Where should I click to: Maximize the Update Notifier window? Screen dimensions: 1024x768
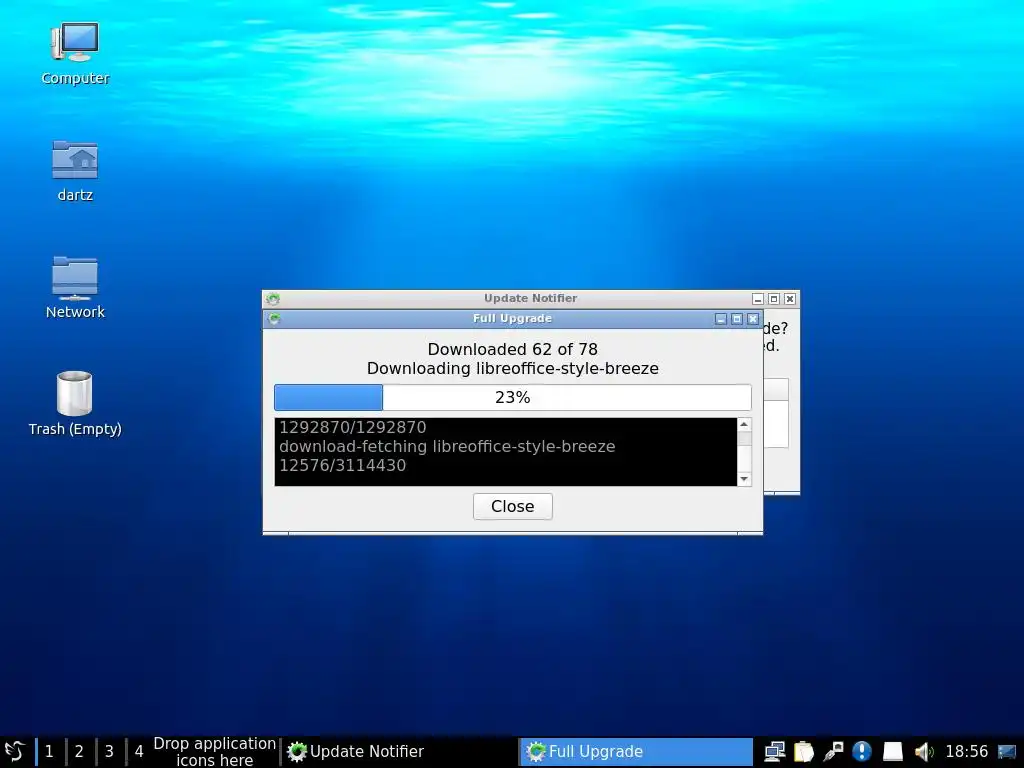click(774, 298)
